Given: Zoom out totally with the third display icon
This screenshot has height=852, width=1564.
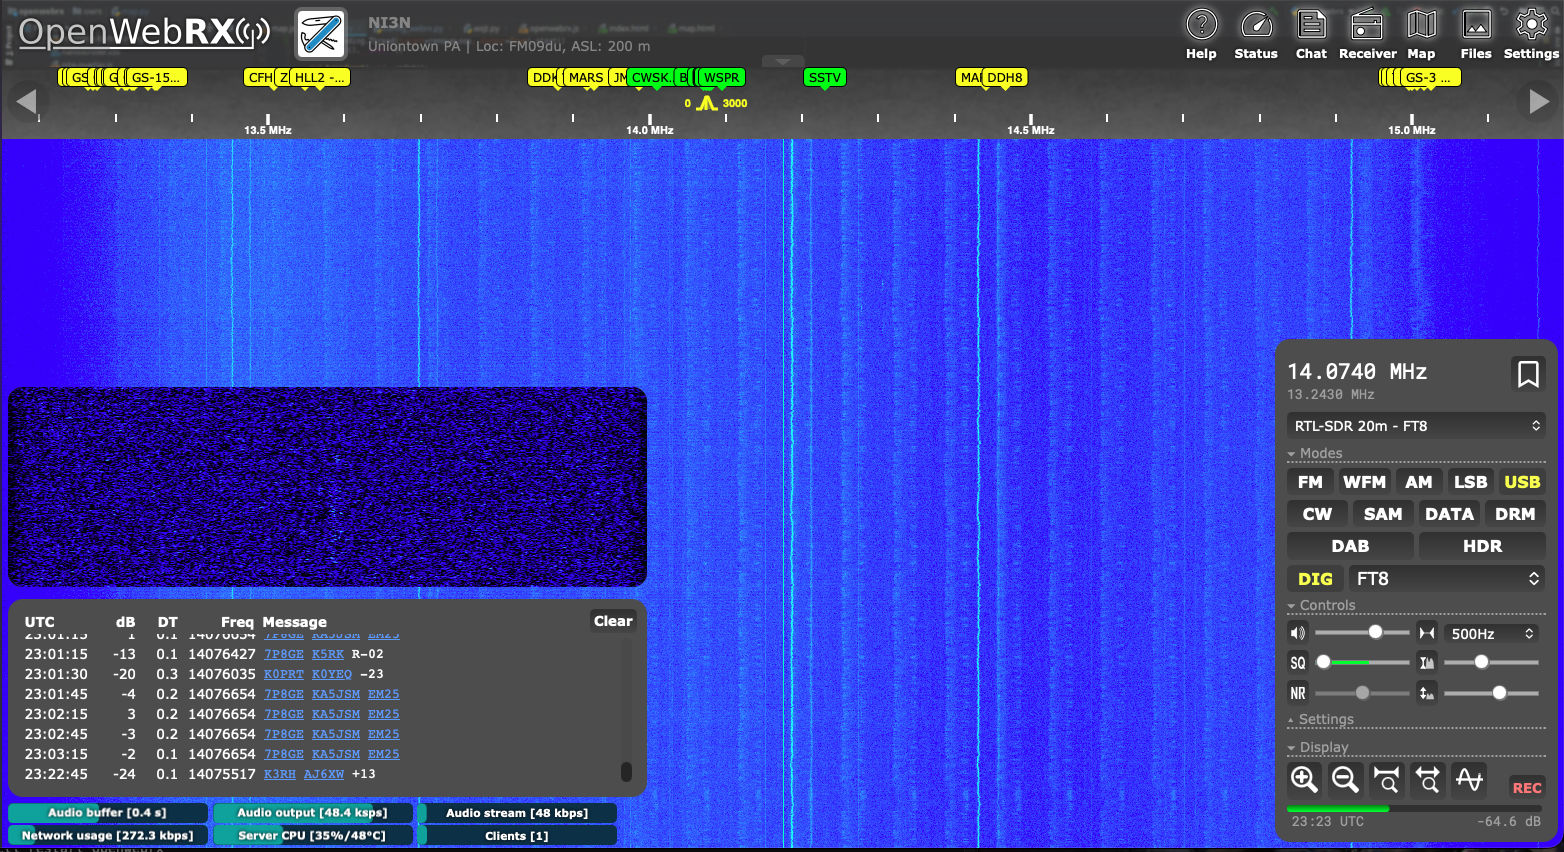Looking at the screenshot, I should (1387, 779).
